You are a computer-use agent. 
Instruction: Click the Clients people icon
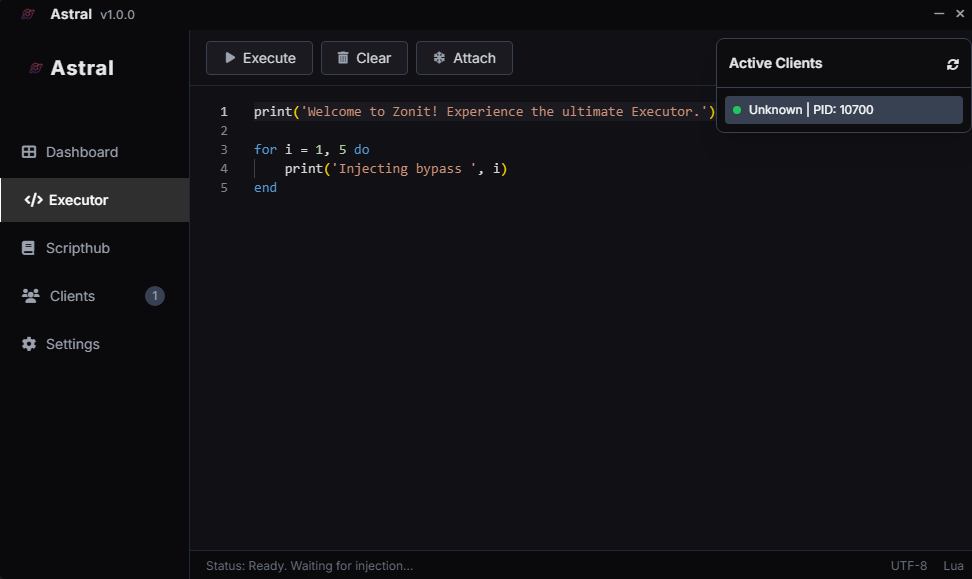click(30, 296)
